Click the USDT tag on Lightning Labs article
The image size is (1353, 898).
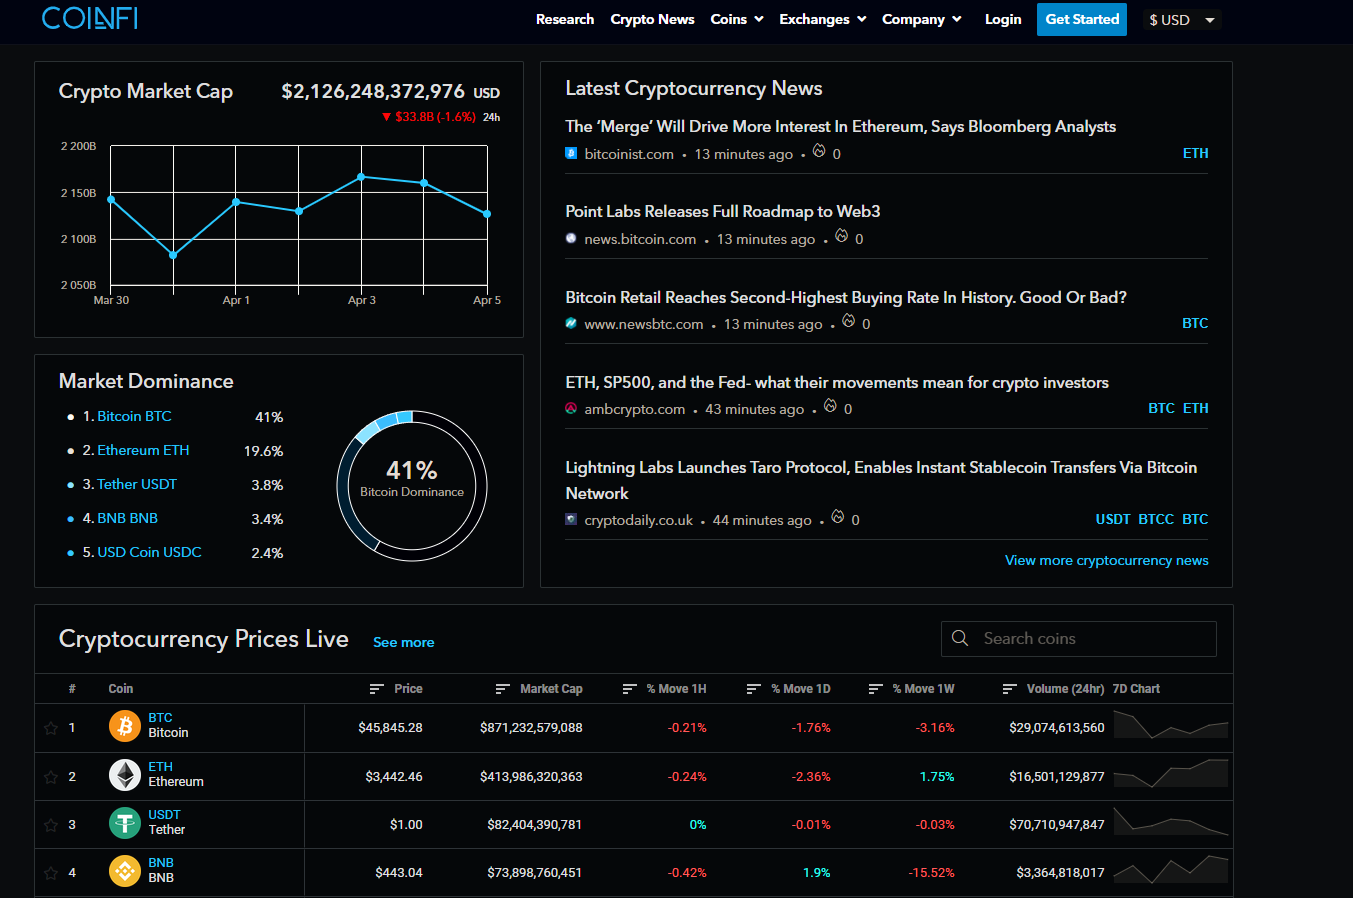pyautogui.click(x=1113, y=519)
